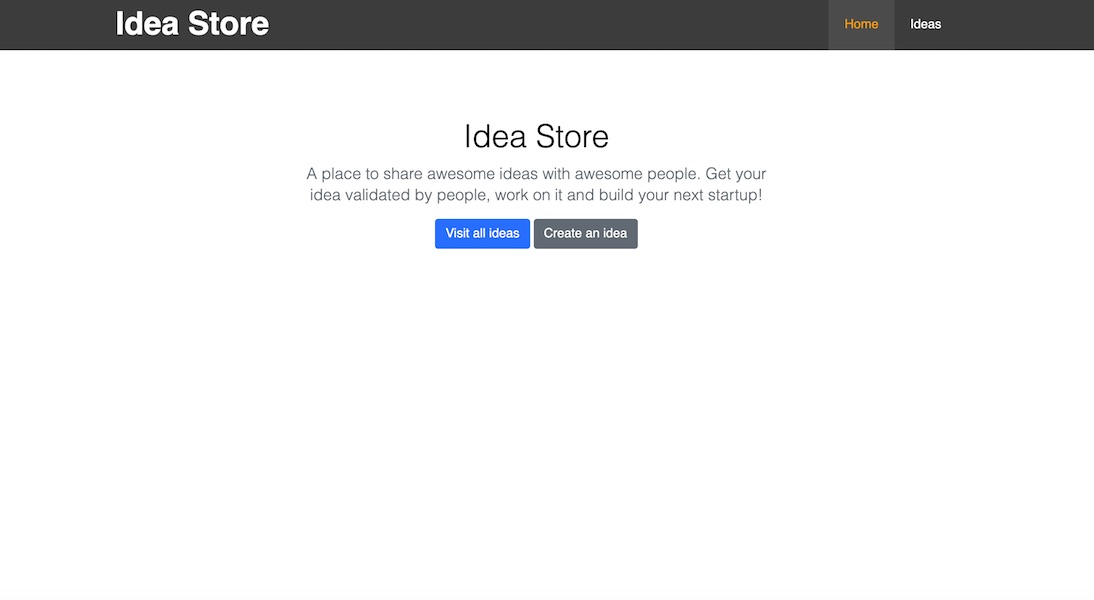
Task: Click the word "Create" on the gray button
Action: (562, 233)
